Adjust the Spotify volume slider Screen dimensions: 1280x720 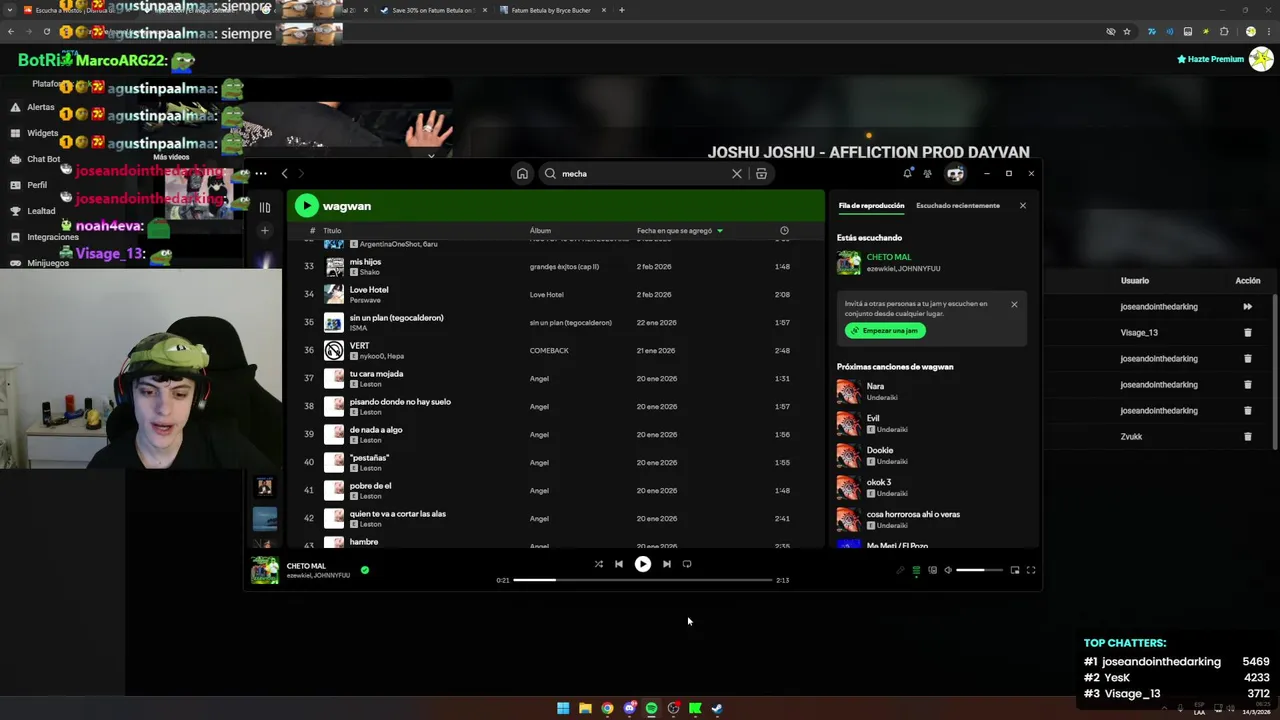pyautogui.click(x=979, y=570)
